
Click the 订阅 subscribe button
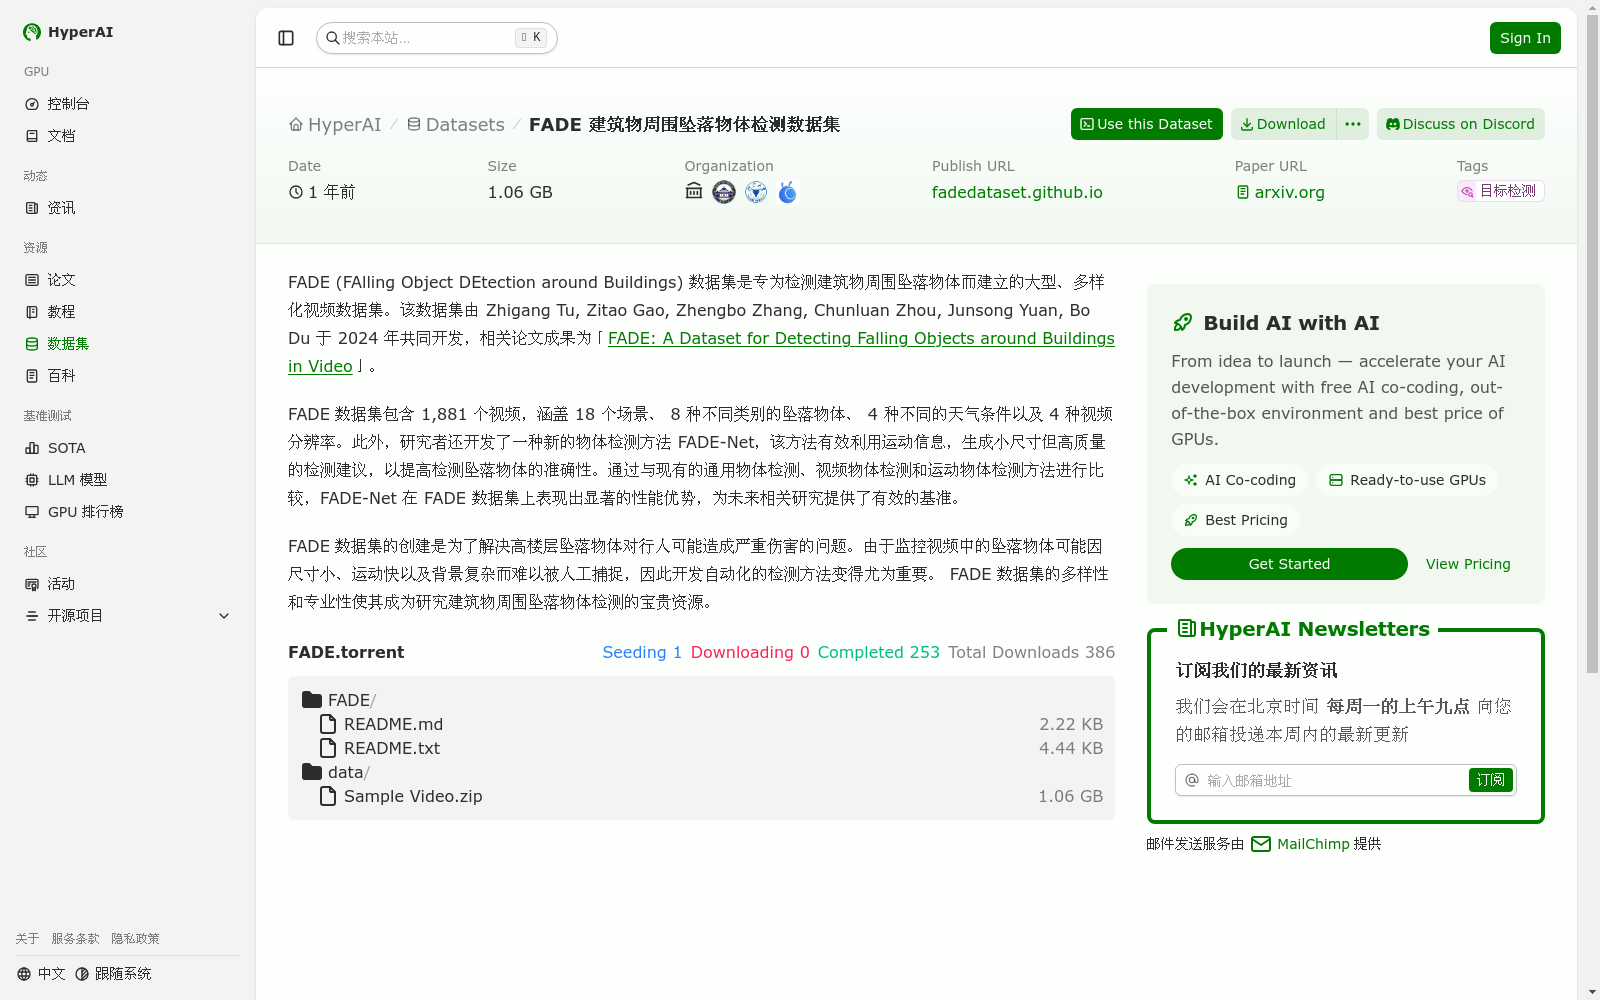tap(1490, 780)
